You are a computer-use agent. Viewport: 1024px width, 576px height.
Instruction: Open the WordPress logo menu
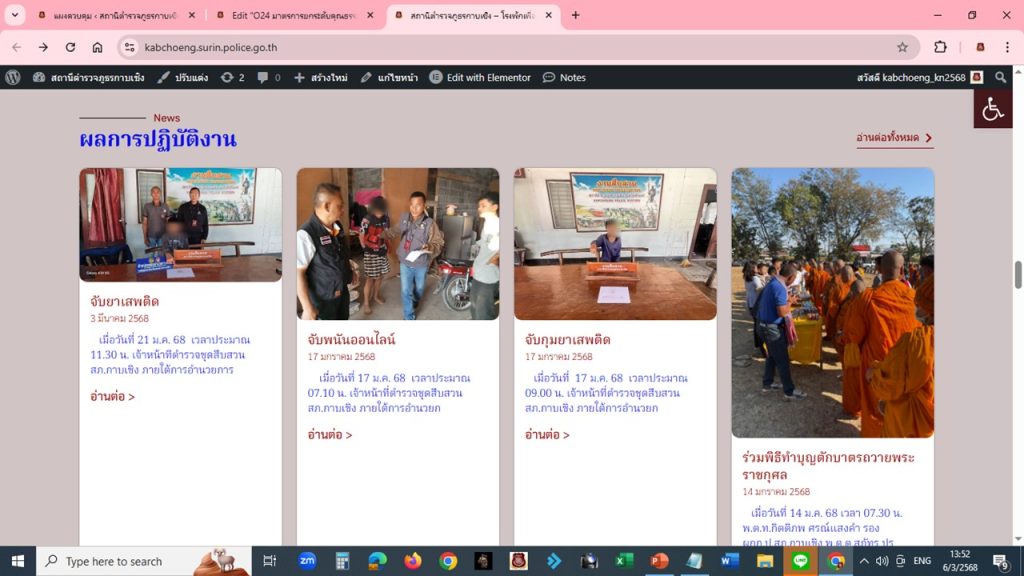click(13, 77)
